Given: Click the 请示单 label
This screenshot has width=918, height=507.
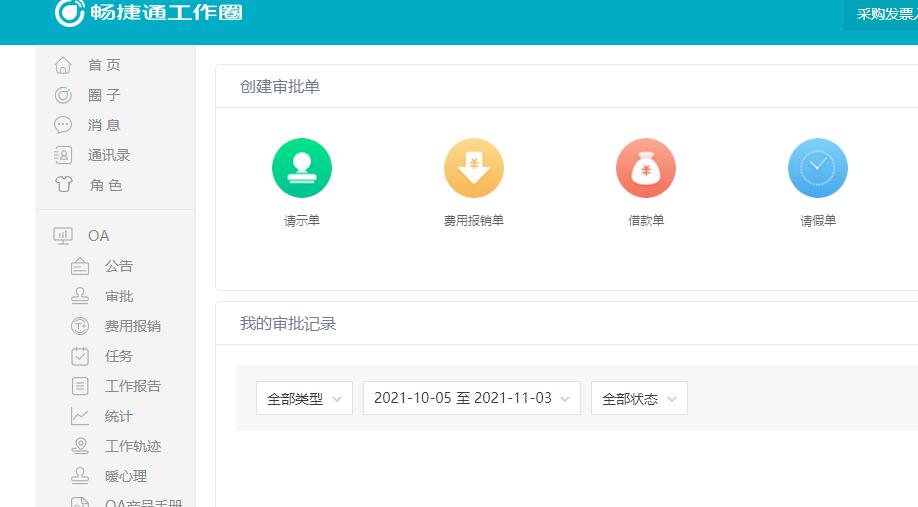Looking at the screenshot, I should [x=302, y=221].
